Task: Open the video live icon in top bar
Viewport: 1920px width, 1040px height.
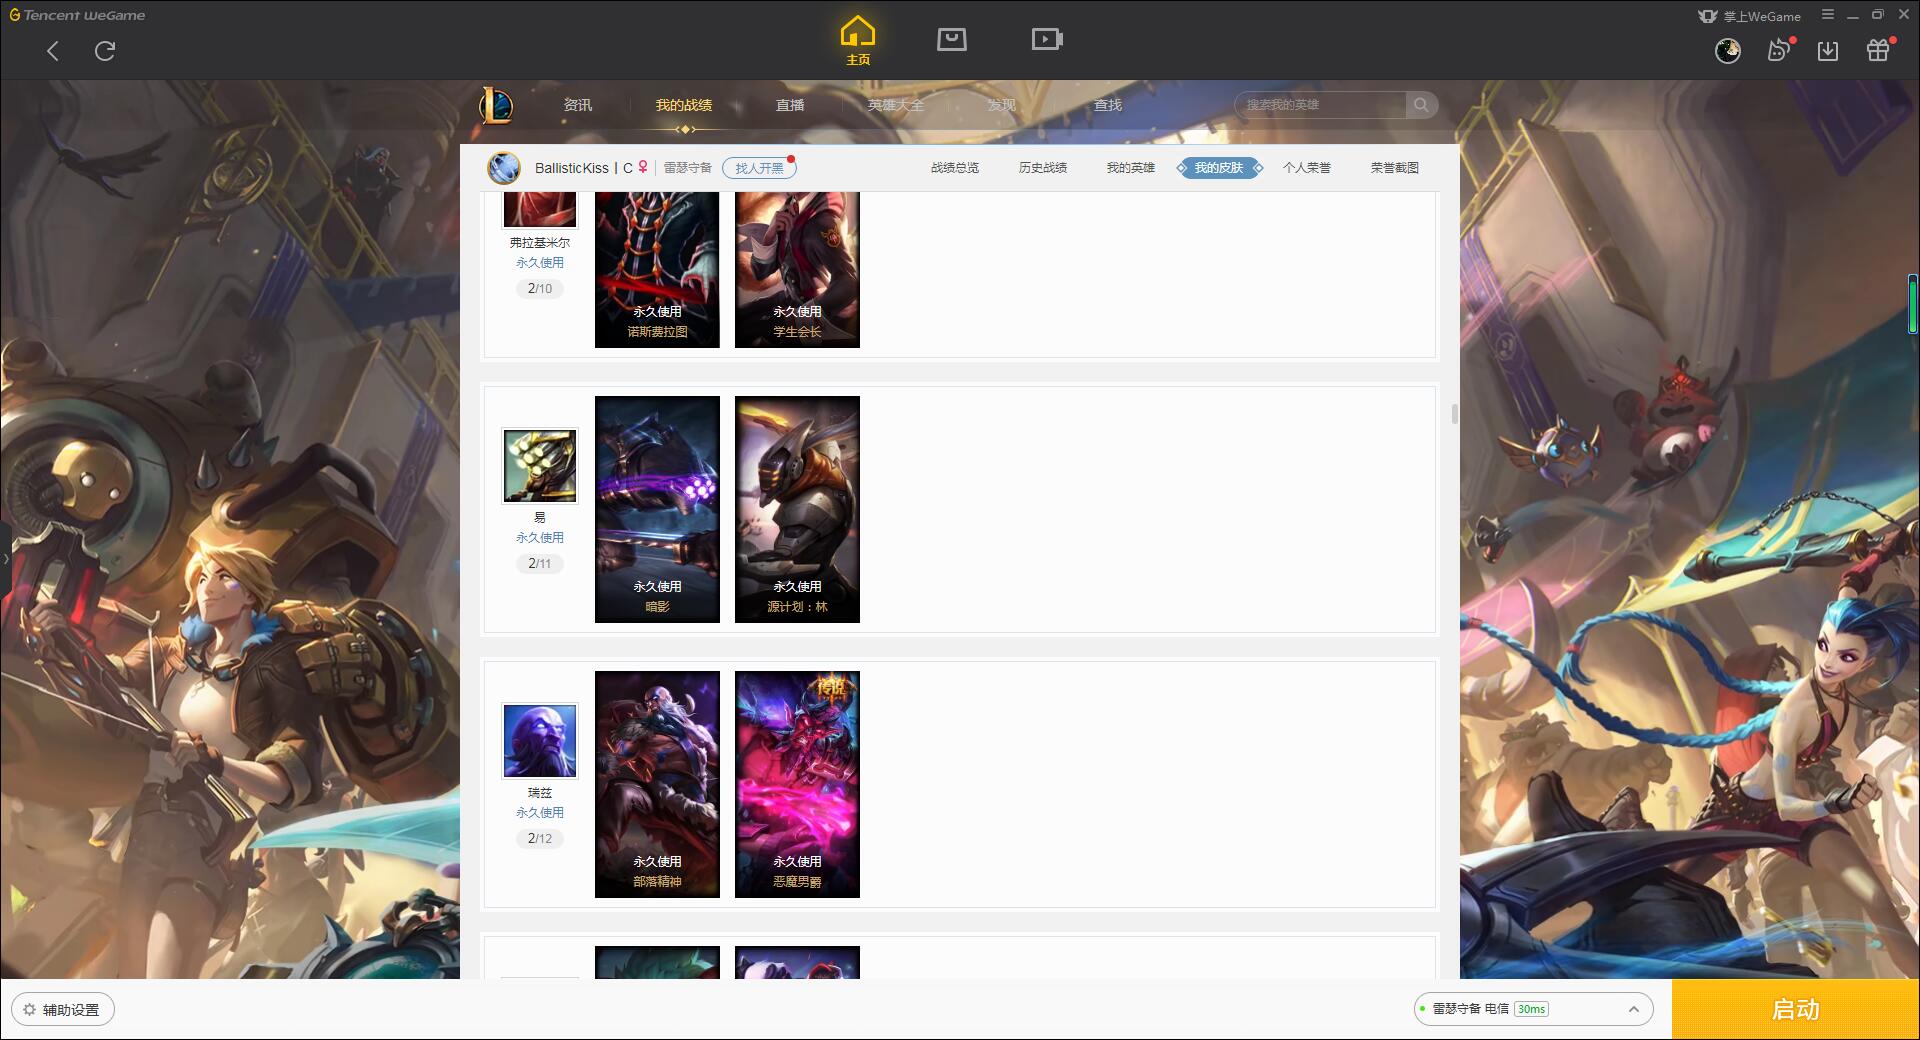Action: coord(1047,39)
